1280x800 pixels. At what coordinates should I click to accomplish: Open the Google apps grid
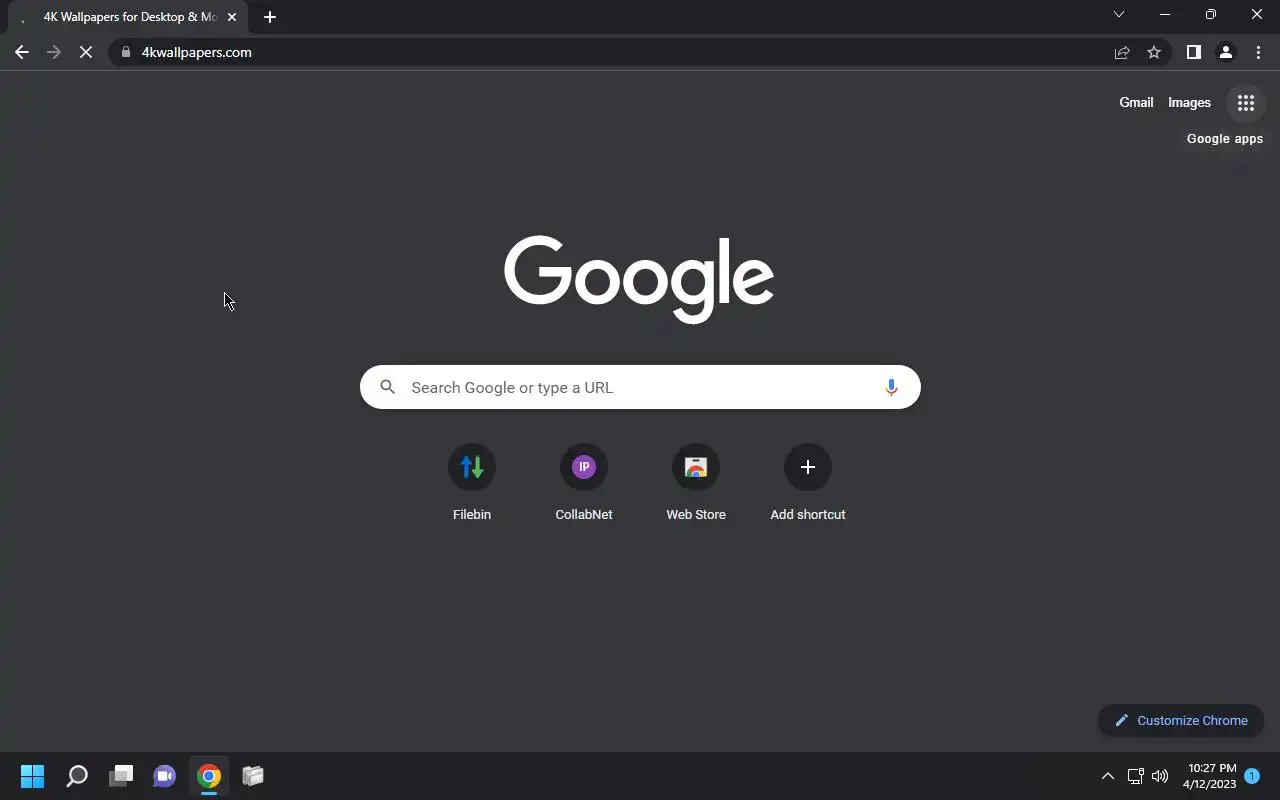point(1245,103)
